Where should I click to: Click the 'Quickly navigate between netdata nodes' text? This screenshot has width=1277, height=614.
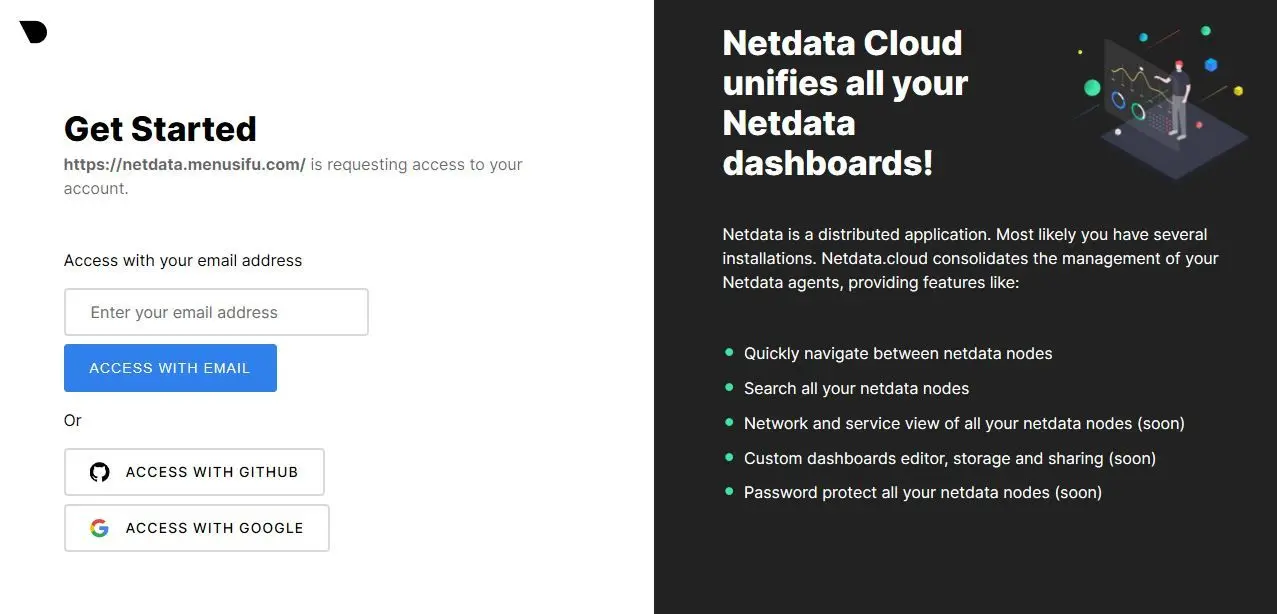click(898, 353)
